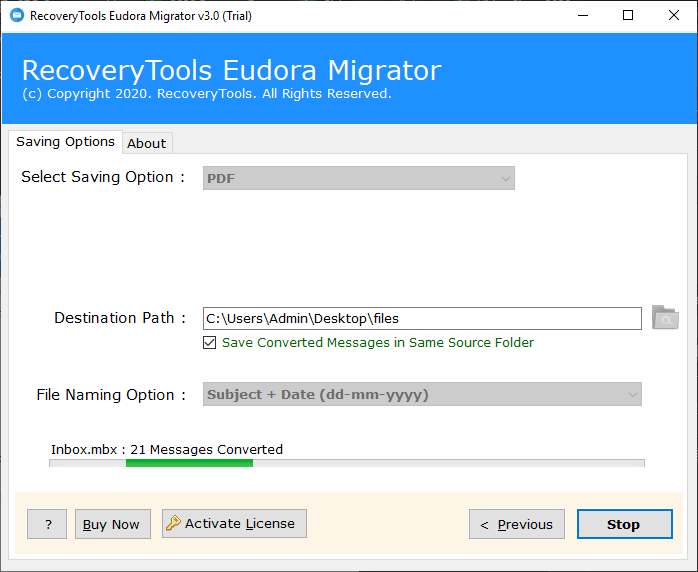Select the Saving Options tab
Image resolution: width=698 pixels, height=572 pixels.
click(x=65, y=142)
